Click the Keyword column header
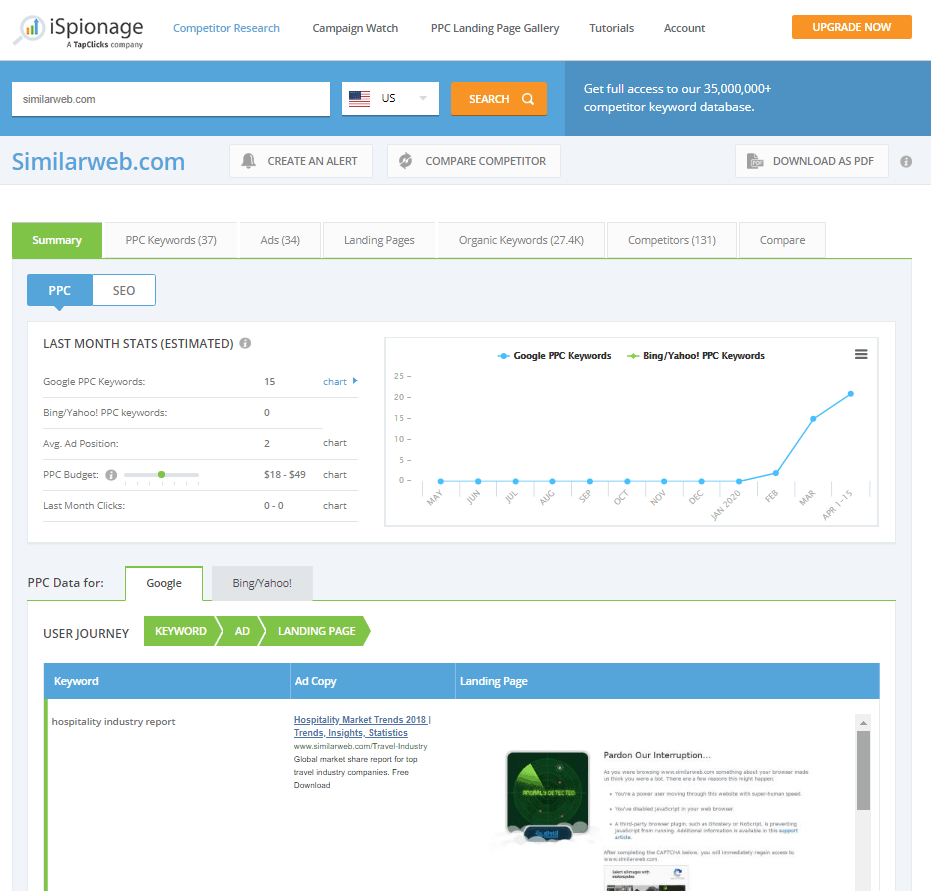 167,681
